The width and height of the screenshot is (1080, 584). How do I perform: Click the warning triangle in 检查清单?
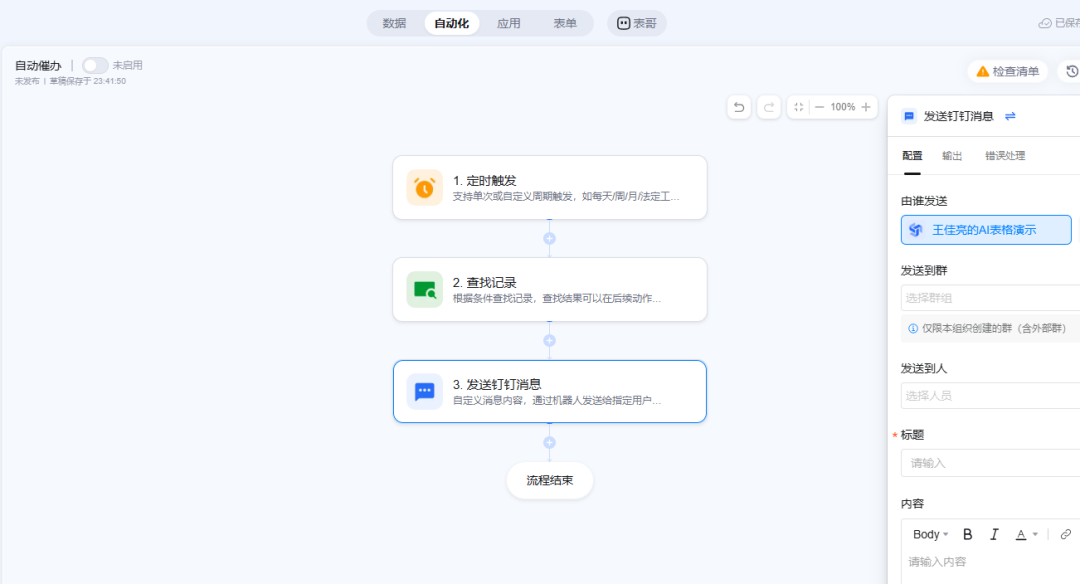tap(983, 71)
